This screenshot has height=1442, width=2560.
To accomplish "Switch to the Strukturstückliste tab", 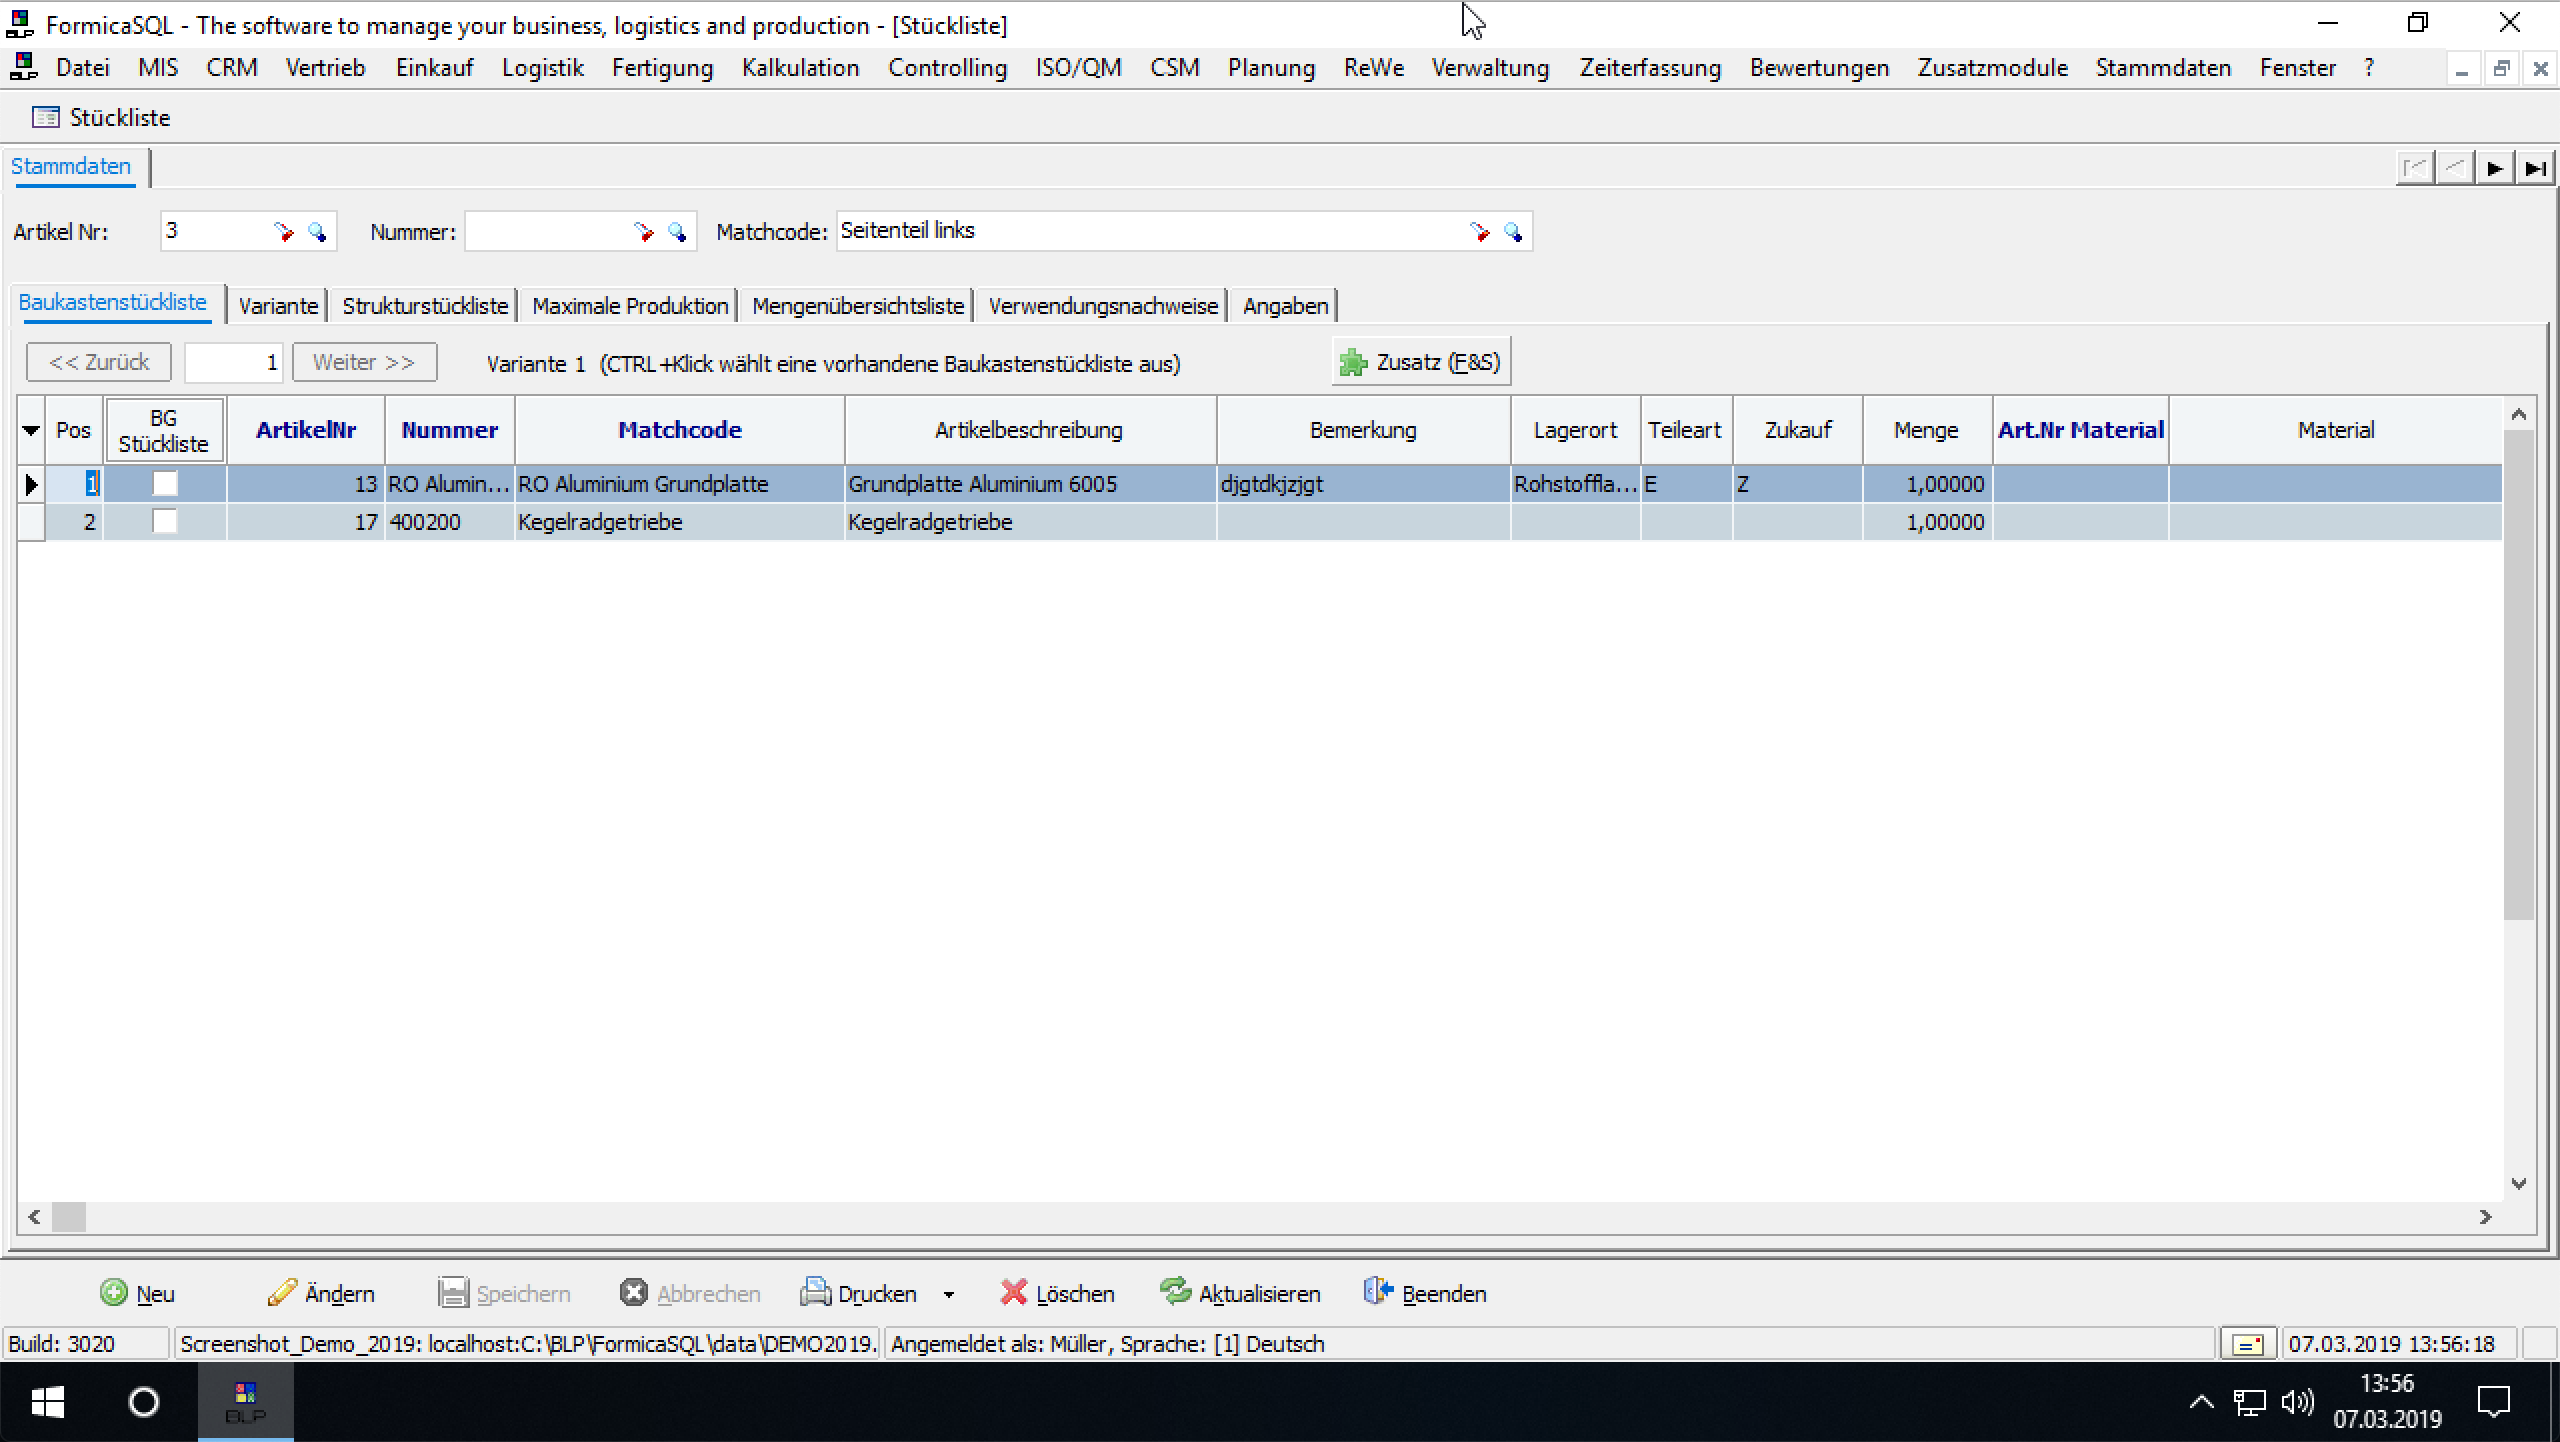I will pyautogui.click(x=425, y=306).
